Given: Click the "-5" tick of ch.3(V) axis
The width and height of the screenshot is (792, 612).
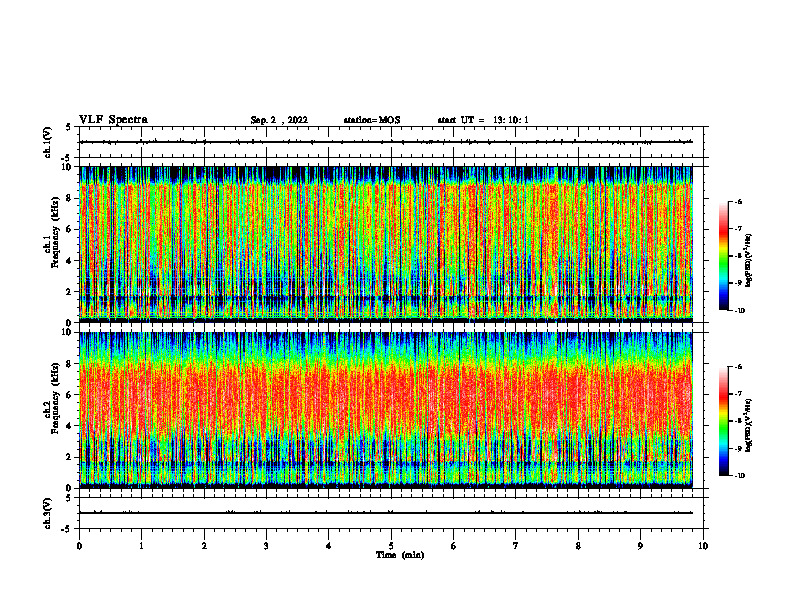Looking at the screenshot, I should [67, 529].
